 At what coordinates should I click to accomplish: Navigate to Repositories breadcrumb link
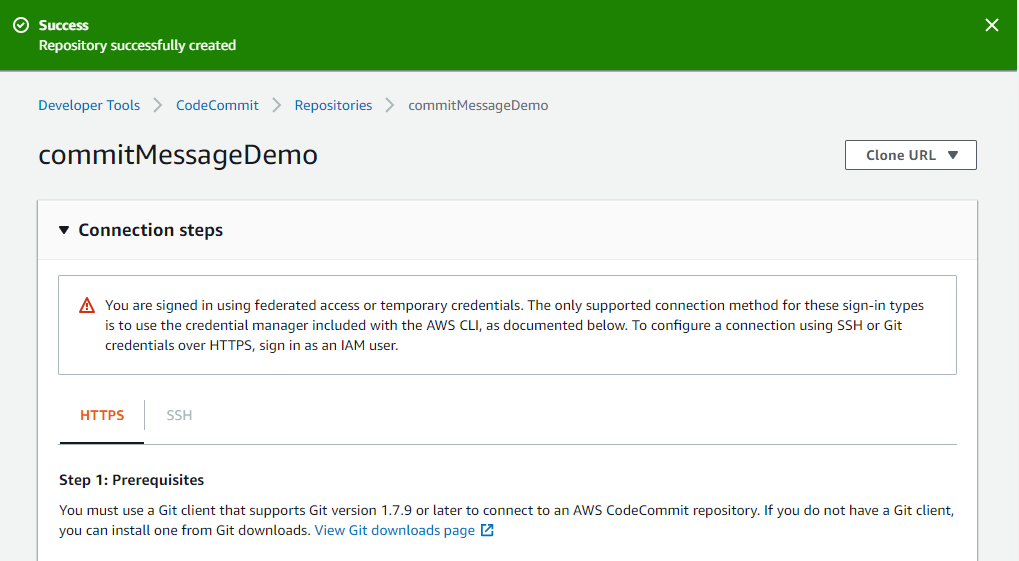[333, 105]
